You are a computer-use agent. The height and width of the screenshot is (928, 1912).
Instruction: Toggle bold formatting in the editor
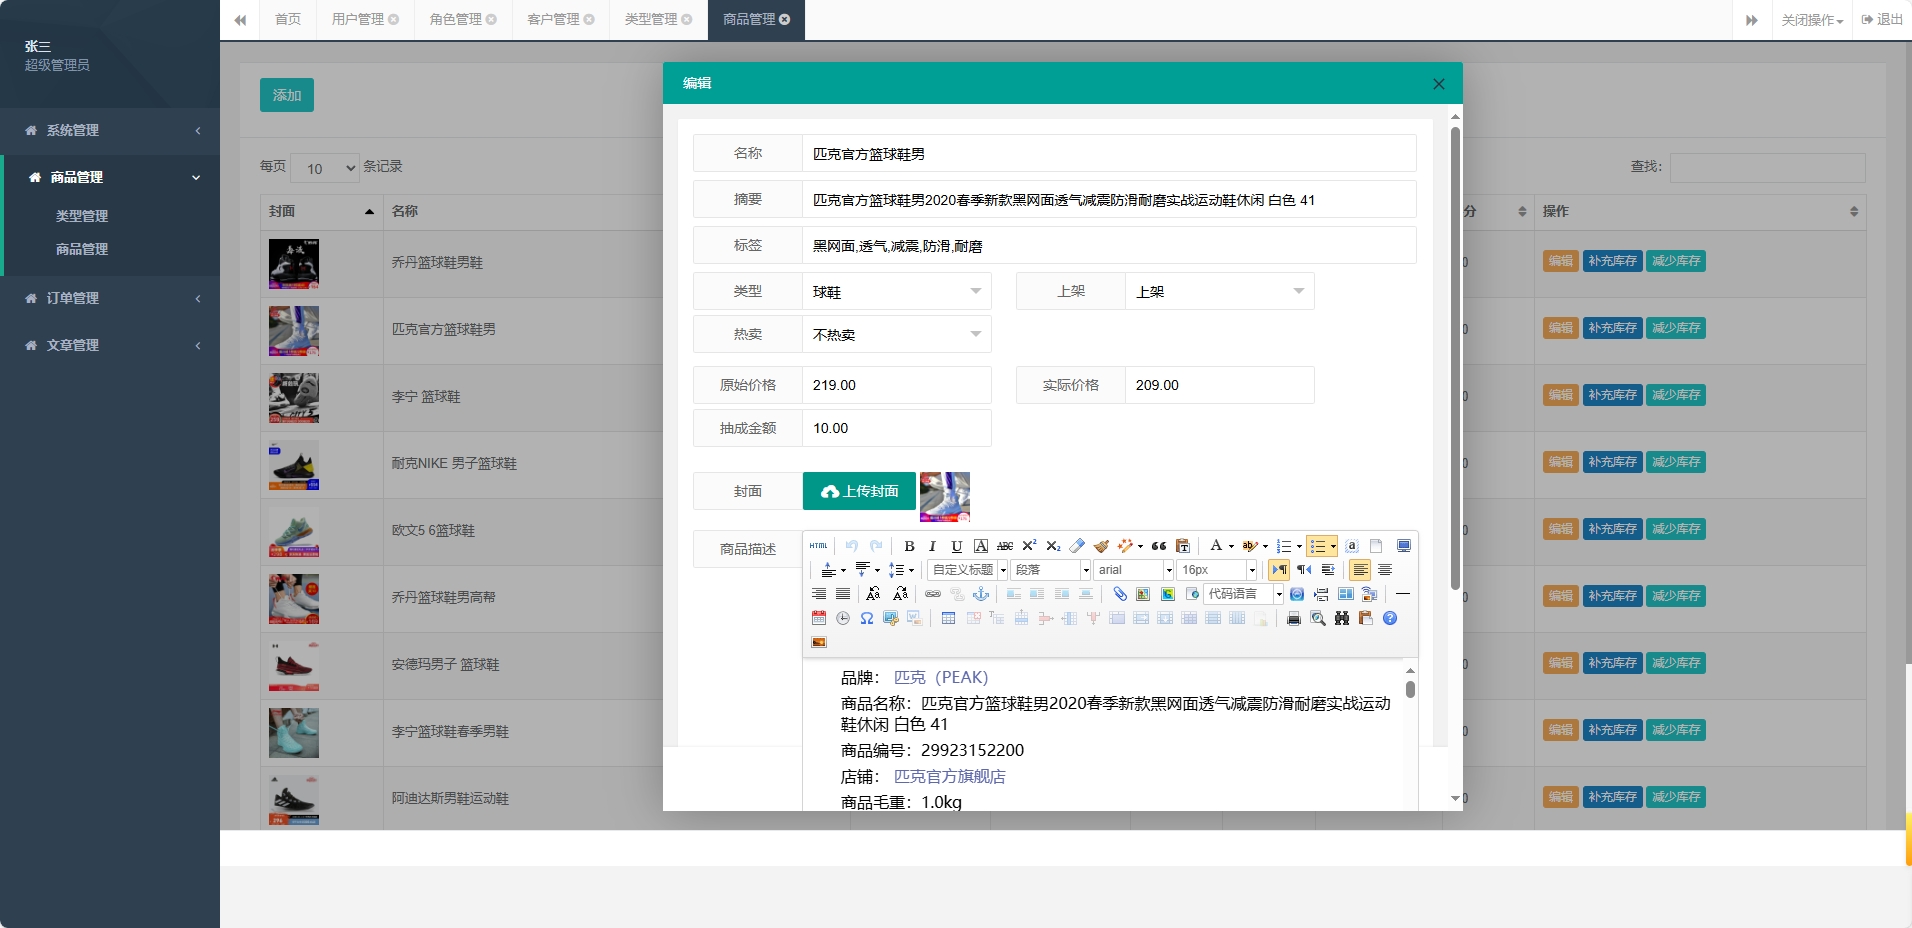(x=909, y=546)
